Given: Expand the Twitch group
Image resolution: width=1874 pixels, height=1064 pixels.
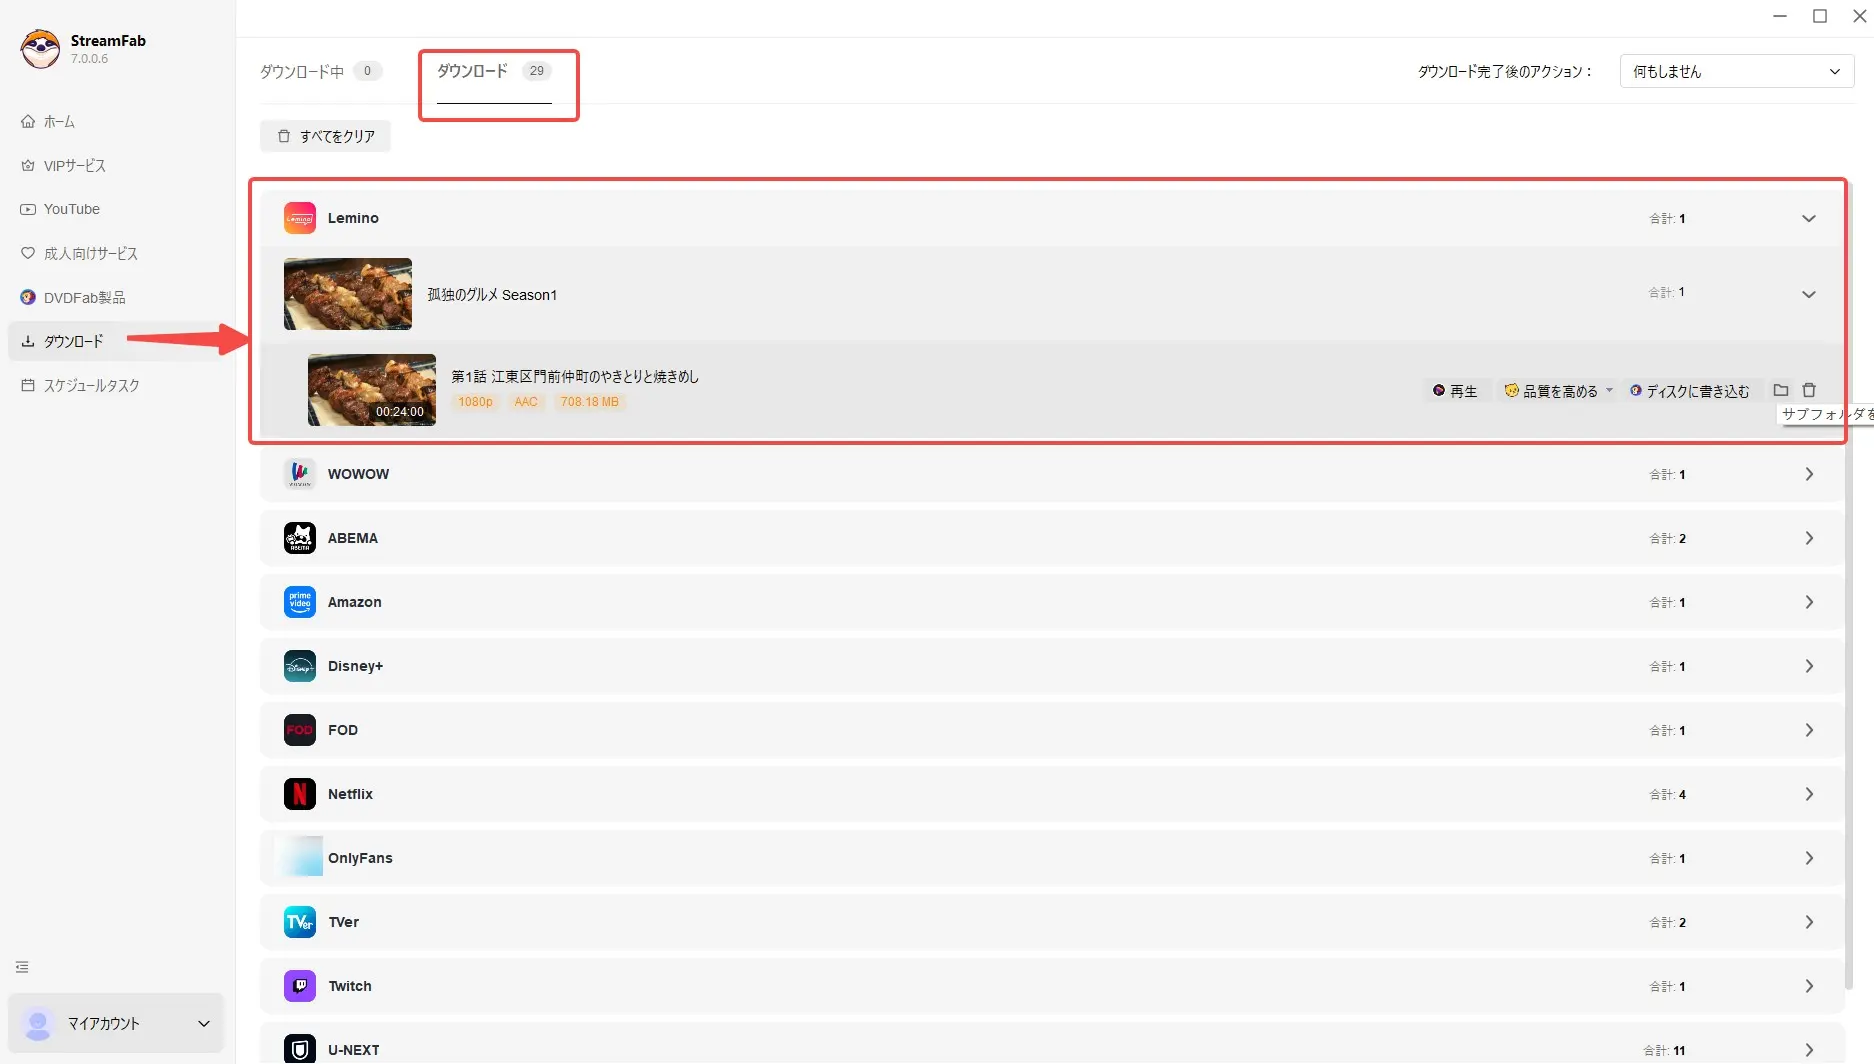Looking at the screenshot, I should tap(1808, 986).
